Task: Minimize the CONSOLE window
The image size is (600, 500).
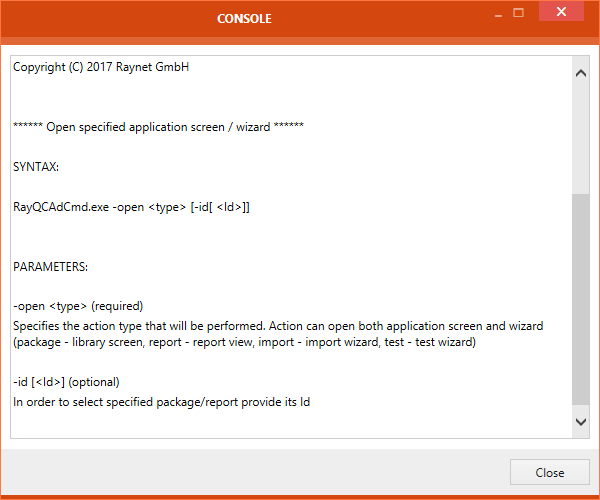Action: (495, 14)
